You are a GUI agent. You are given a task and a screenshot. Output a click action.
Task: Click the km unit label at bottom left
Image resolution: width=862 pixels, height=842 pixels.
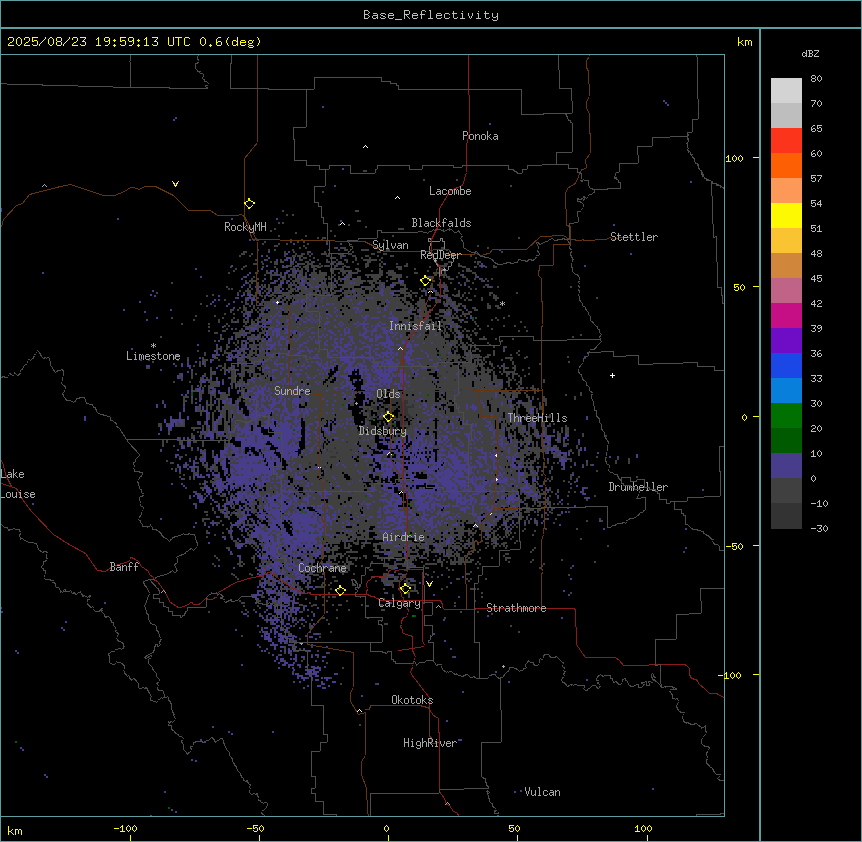click(15, 831)
